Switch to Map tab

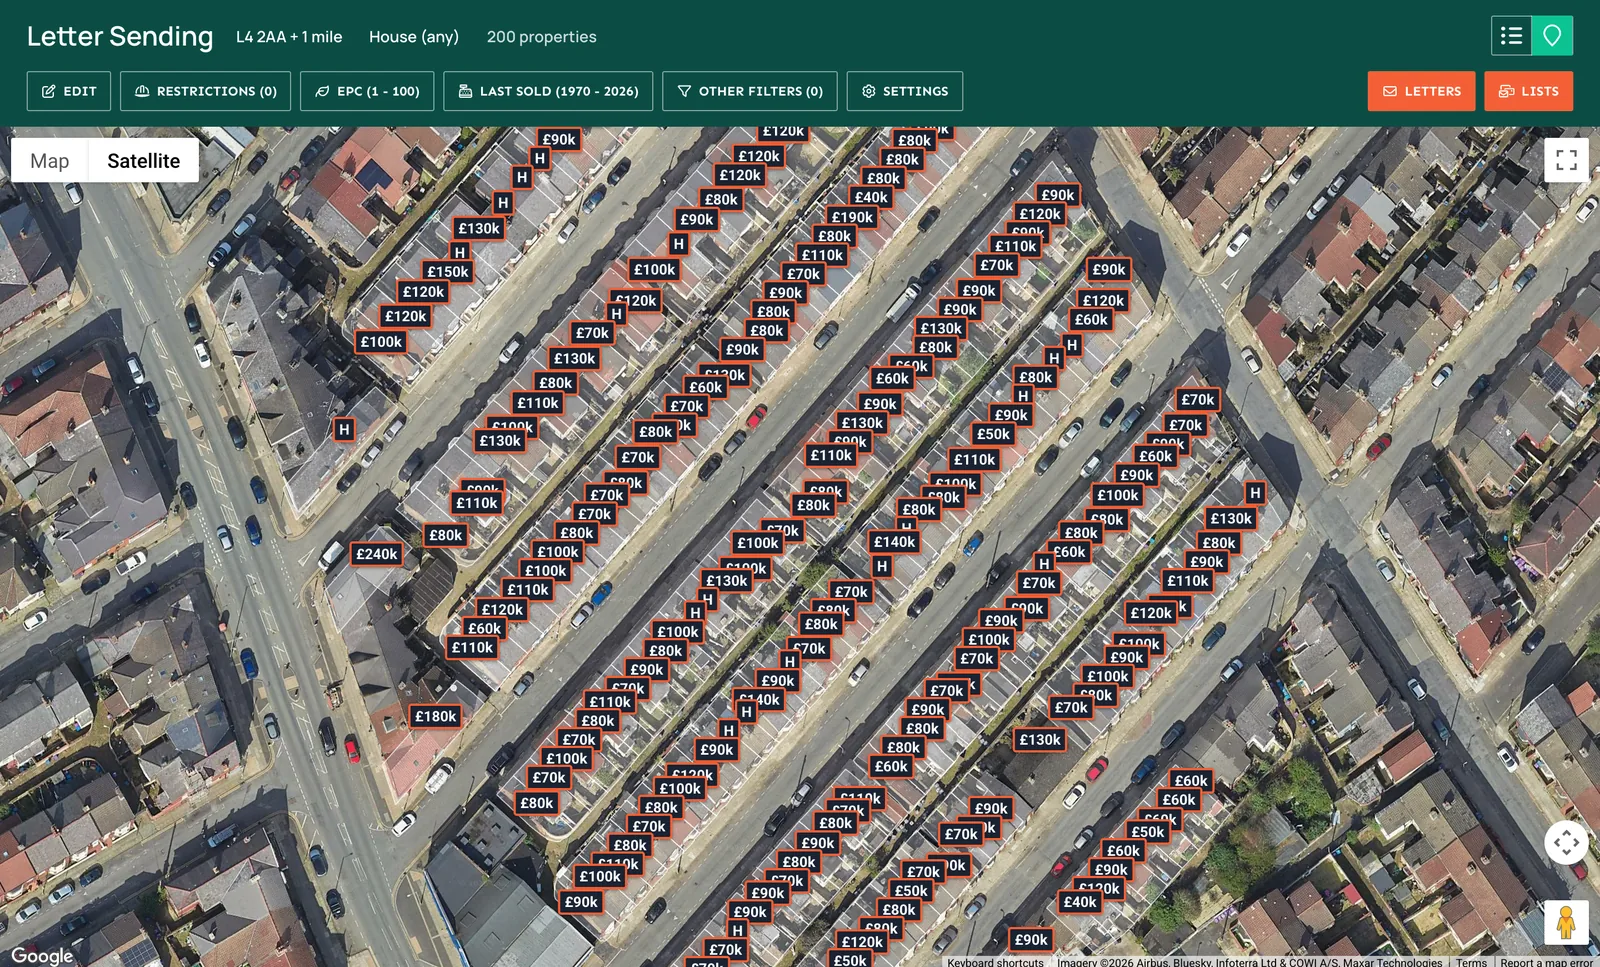50,161
